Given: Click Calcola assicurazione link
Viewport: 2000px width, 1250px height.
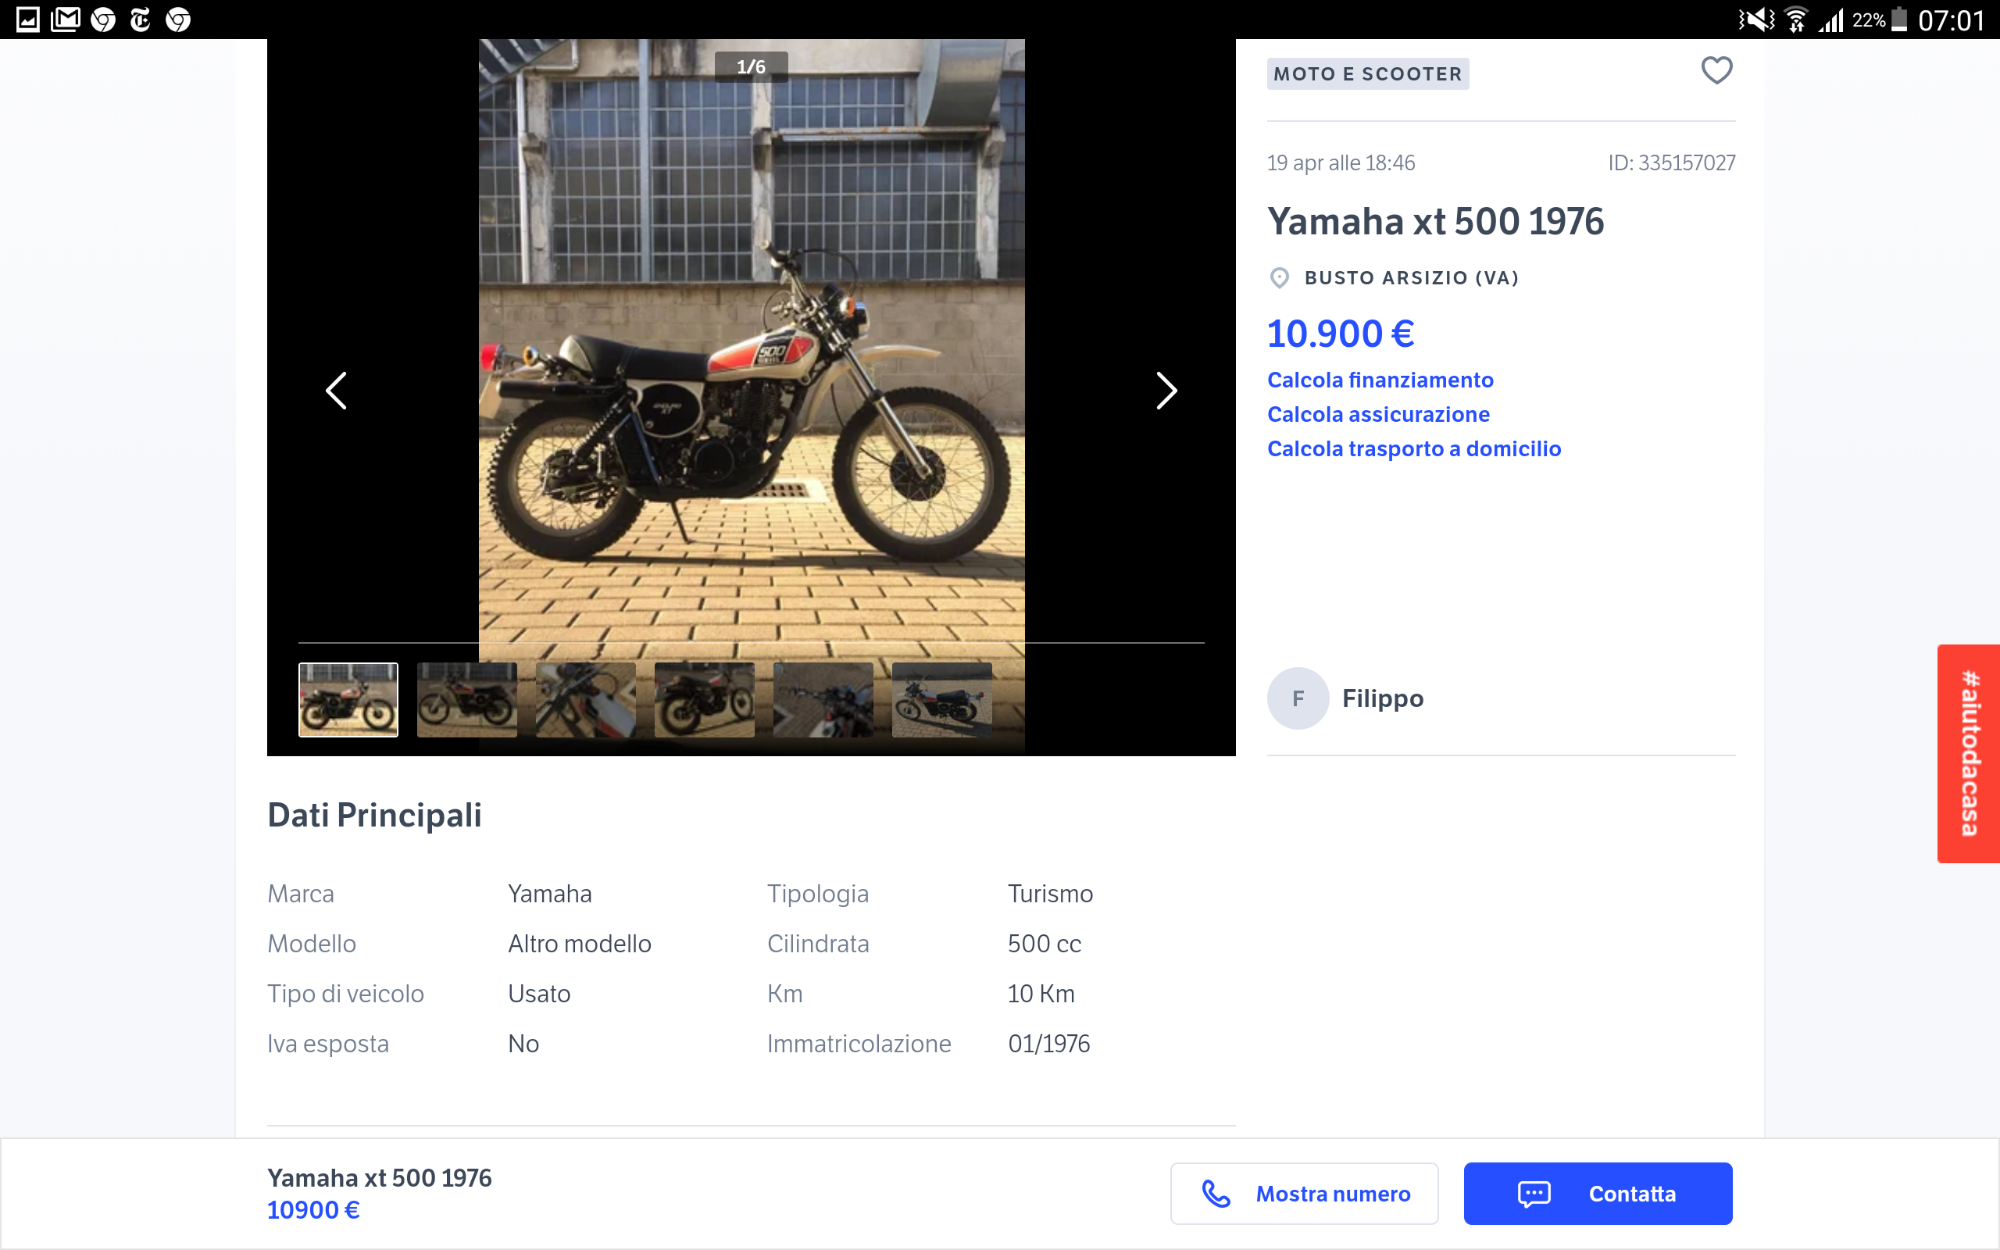Looking at the screenshot, I should coord(1378,414).
